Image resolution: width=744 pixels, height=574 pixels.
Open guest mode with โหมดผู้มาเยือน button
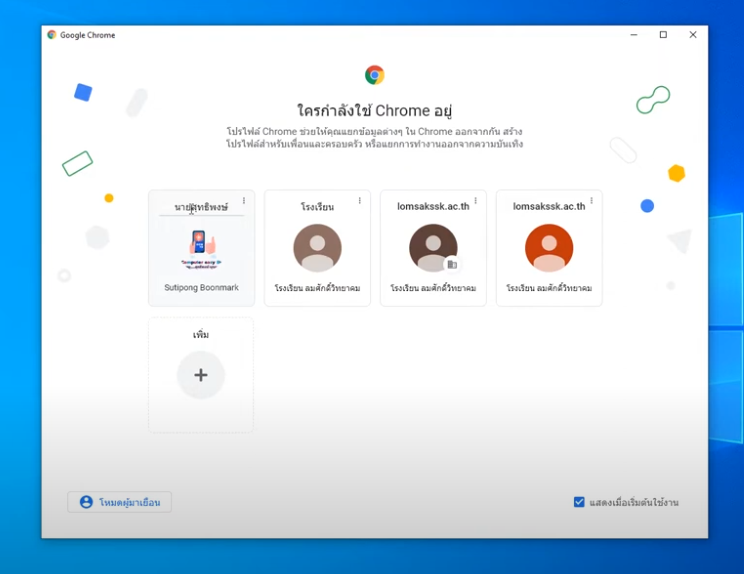coord(120,502)
